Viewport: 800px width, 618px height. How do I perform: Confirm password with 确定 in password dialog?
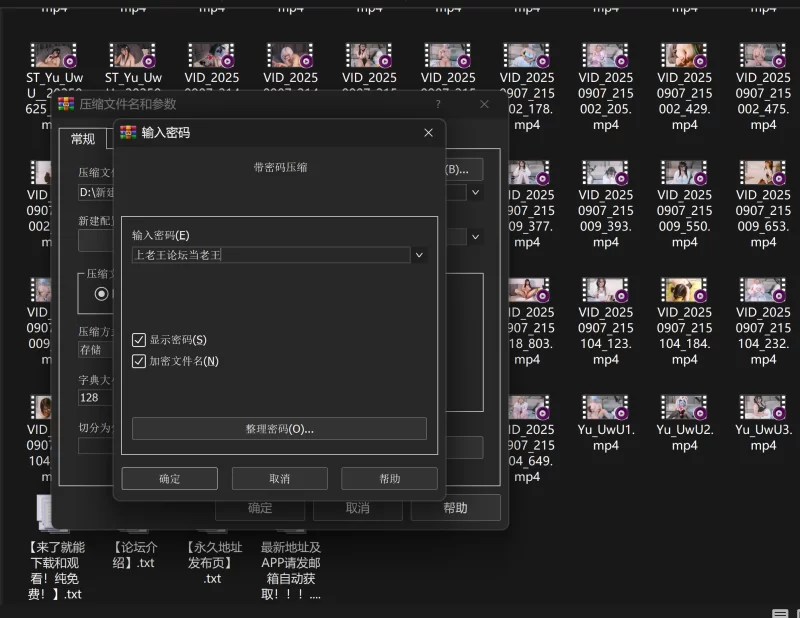click(169, 479)
